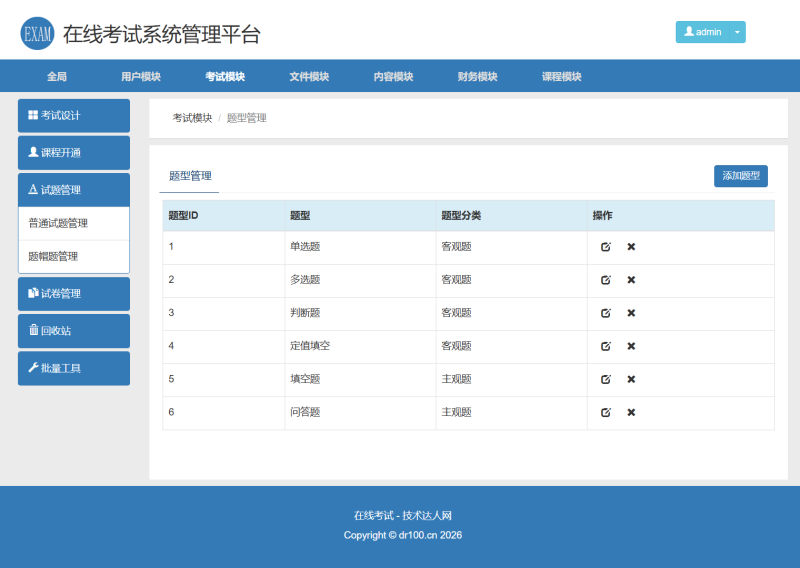Click 题型管理 breadcrumb text

point(246,118)
